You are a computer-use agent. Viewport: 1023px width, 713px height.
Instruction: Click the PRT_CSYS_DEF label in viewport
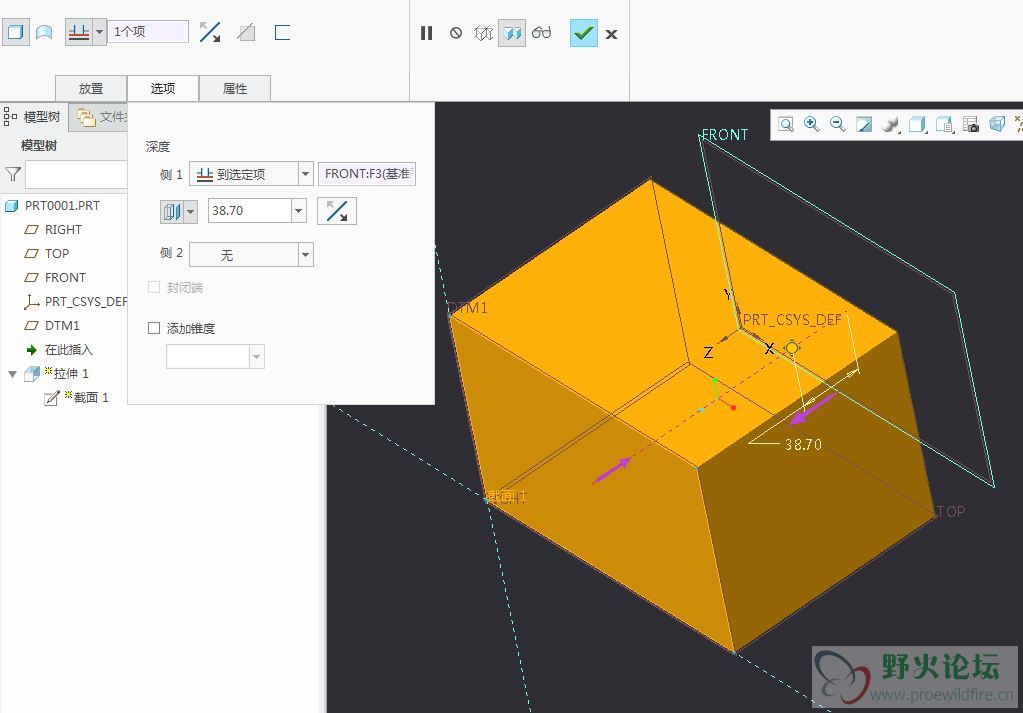click(x=792, y=320)
